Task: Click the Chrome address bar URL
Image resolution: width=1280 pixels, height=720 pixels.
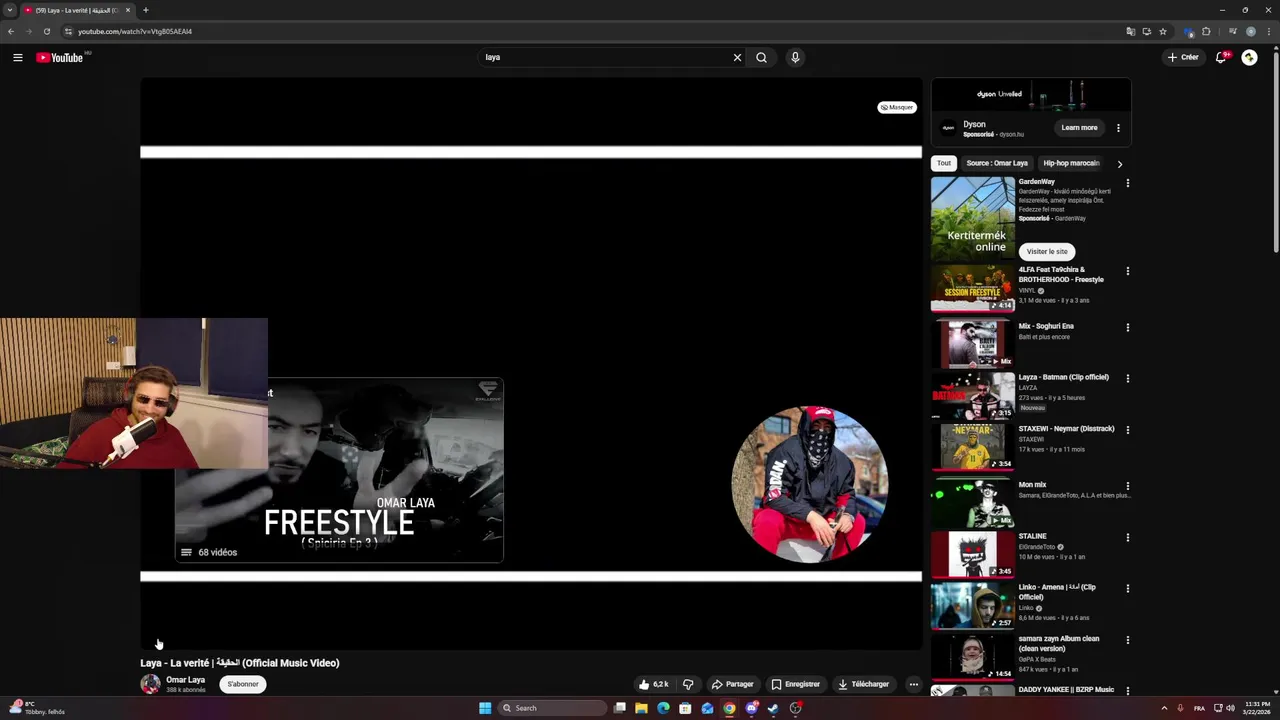Action: pos(135,31)
